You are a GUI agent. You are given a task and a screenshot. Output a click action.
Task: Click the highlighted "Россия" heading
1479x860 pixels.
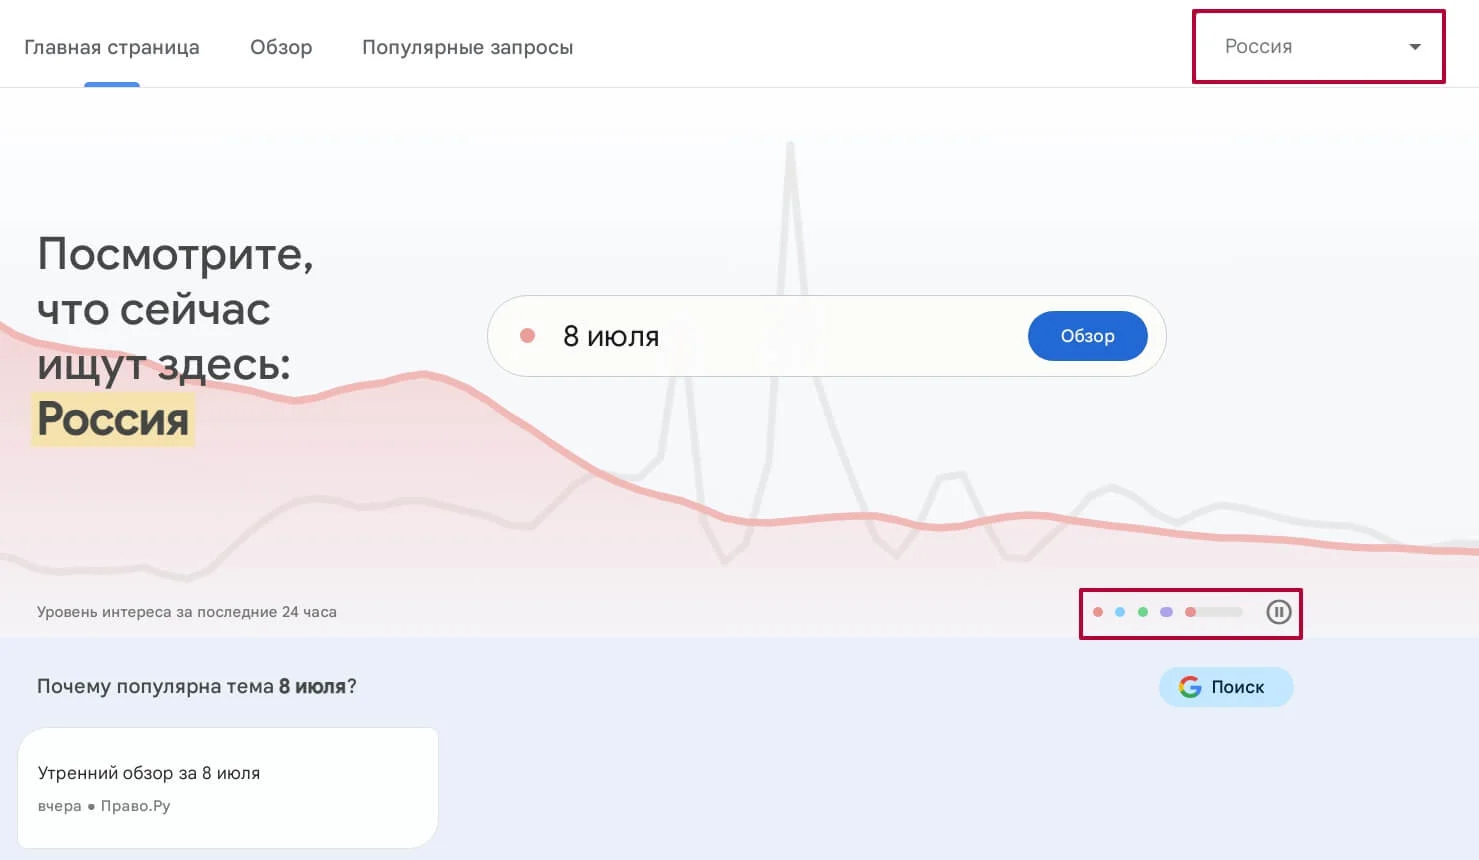tap(113, 419)
